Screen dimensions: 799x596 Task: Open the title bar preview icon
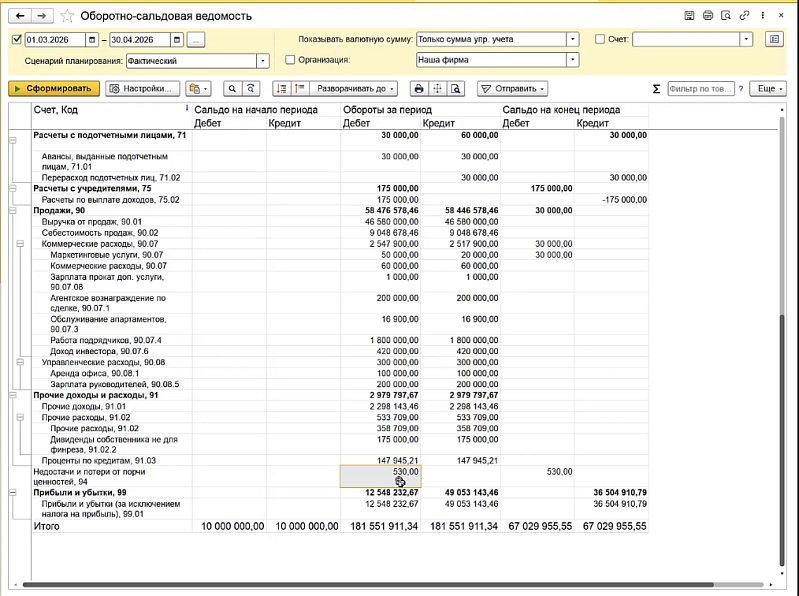pyautogui.click(x=726, y=16)
